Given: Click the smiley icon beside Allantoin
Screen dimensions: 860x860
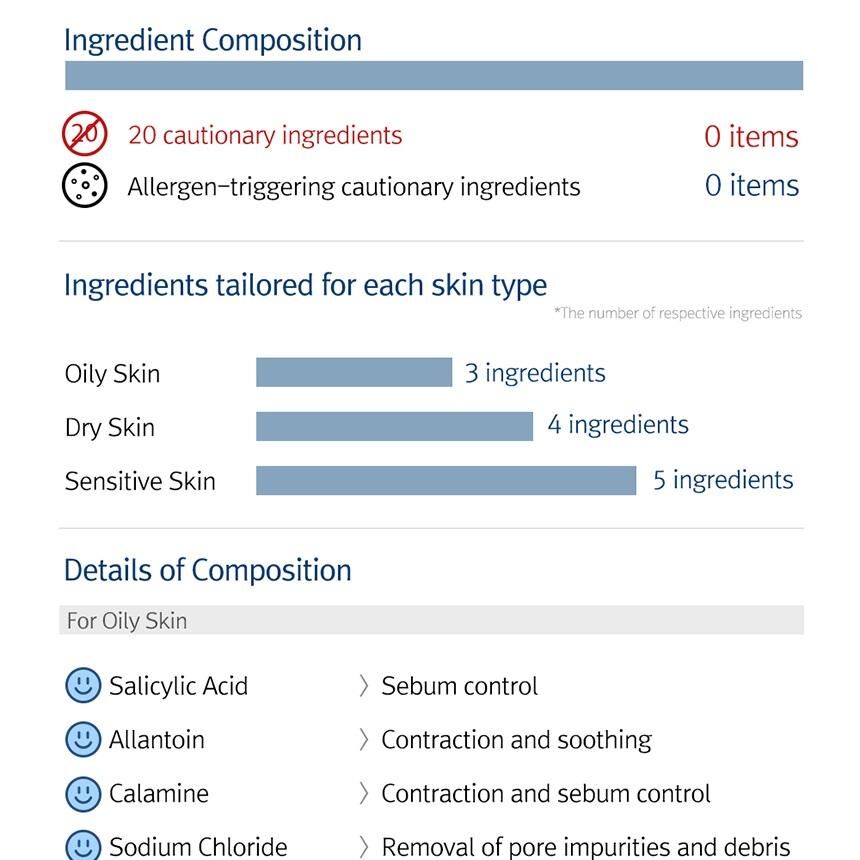Looking at the screenshot, I should (83, 740).
